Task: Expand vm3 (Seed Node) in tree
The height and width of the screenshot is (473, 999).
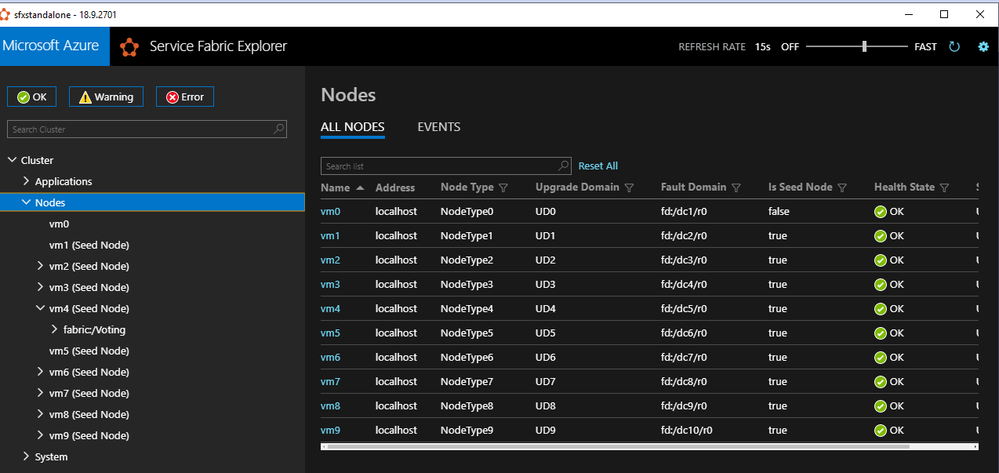Action: tap(40, 287)
